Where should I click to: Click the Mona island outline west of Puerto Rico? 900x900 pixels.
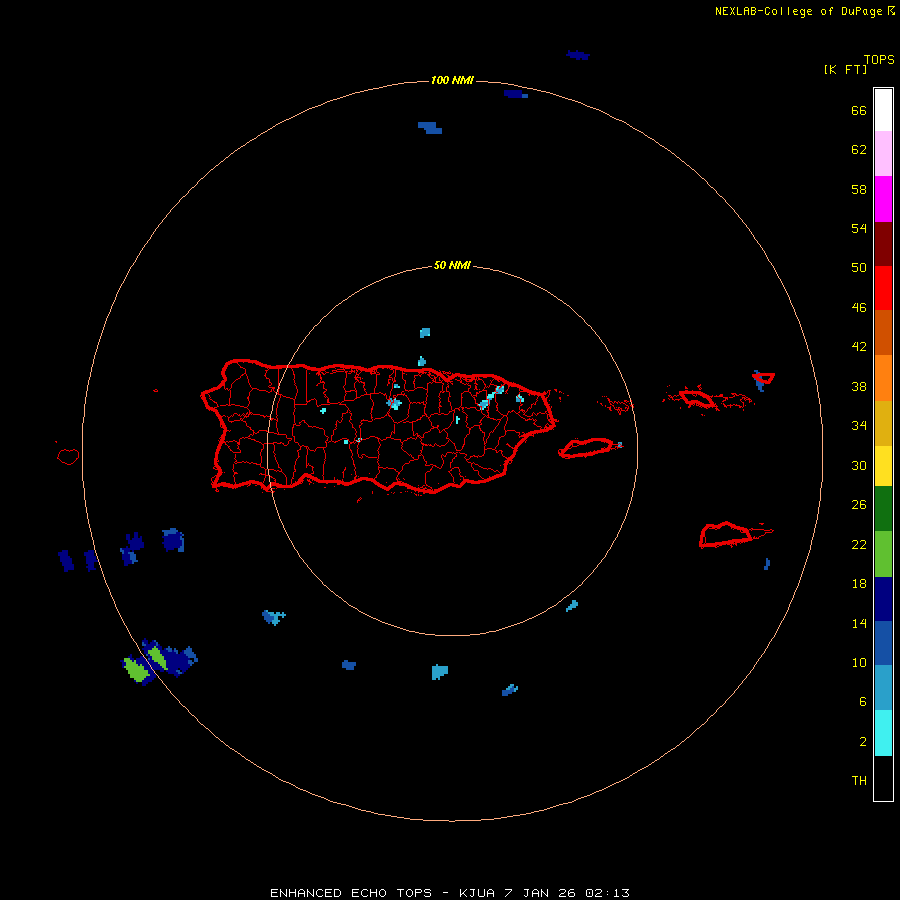pyautogui.click(x=68, y=456)
